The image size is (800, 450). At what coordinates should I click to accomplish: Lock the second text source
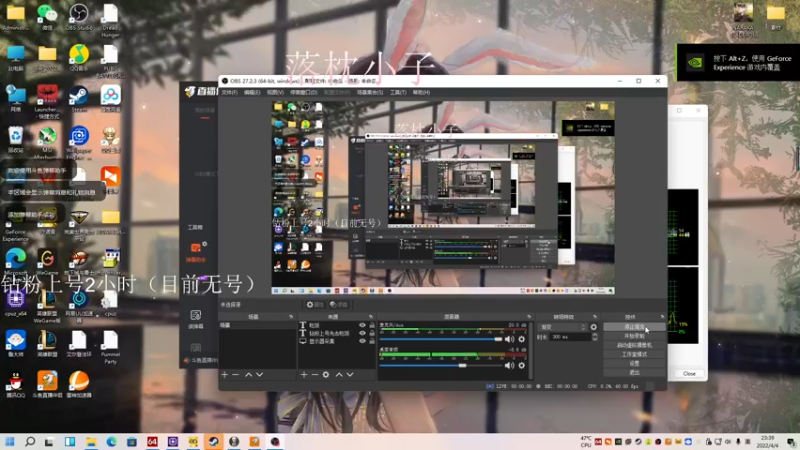tap(372, 333)
